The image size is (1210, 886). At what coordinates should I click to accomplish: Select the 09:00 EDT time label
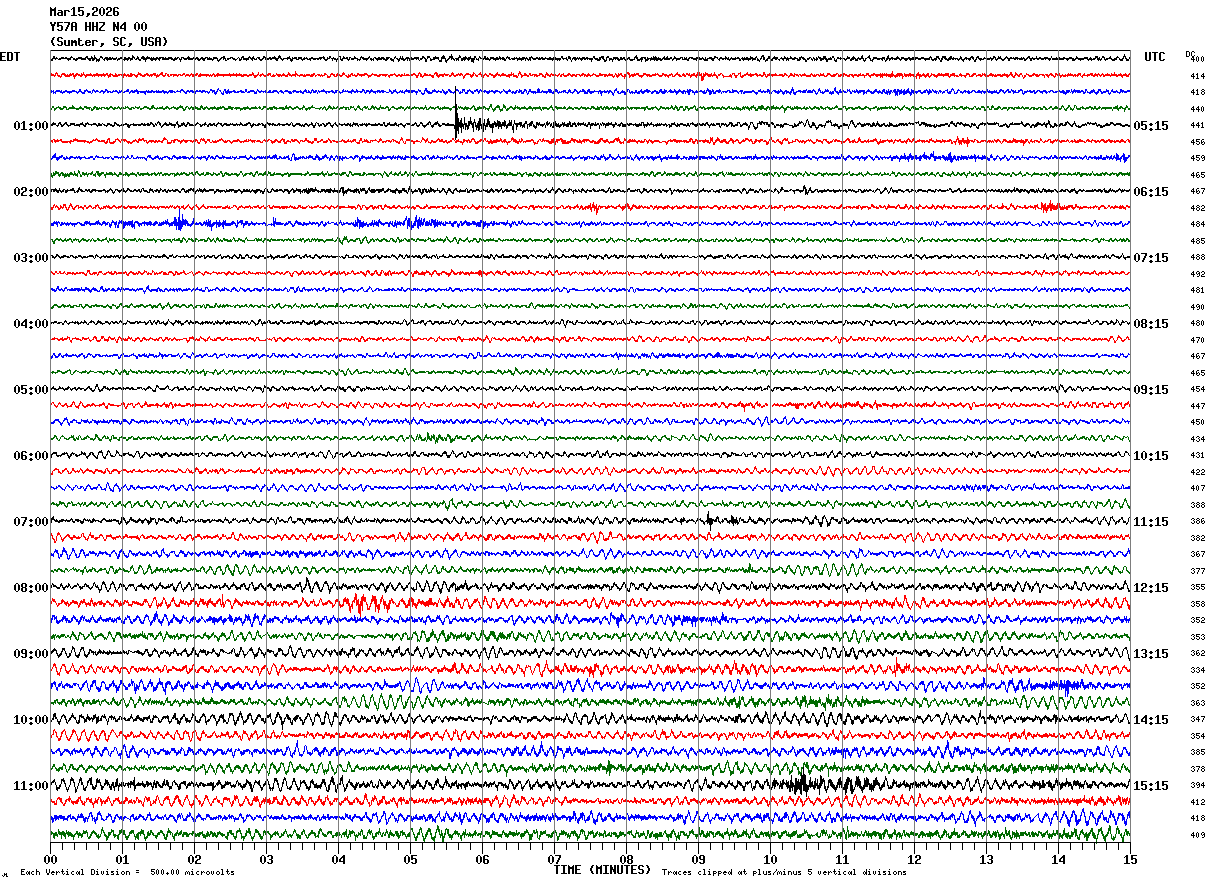tap(31, 654)
